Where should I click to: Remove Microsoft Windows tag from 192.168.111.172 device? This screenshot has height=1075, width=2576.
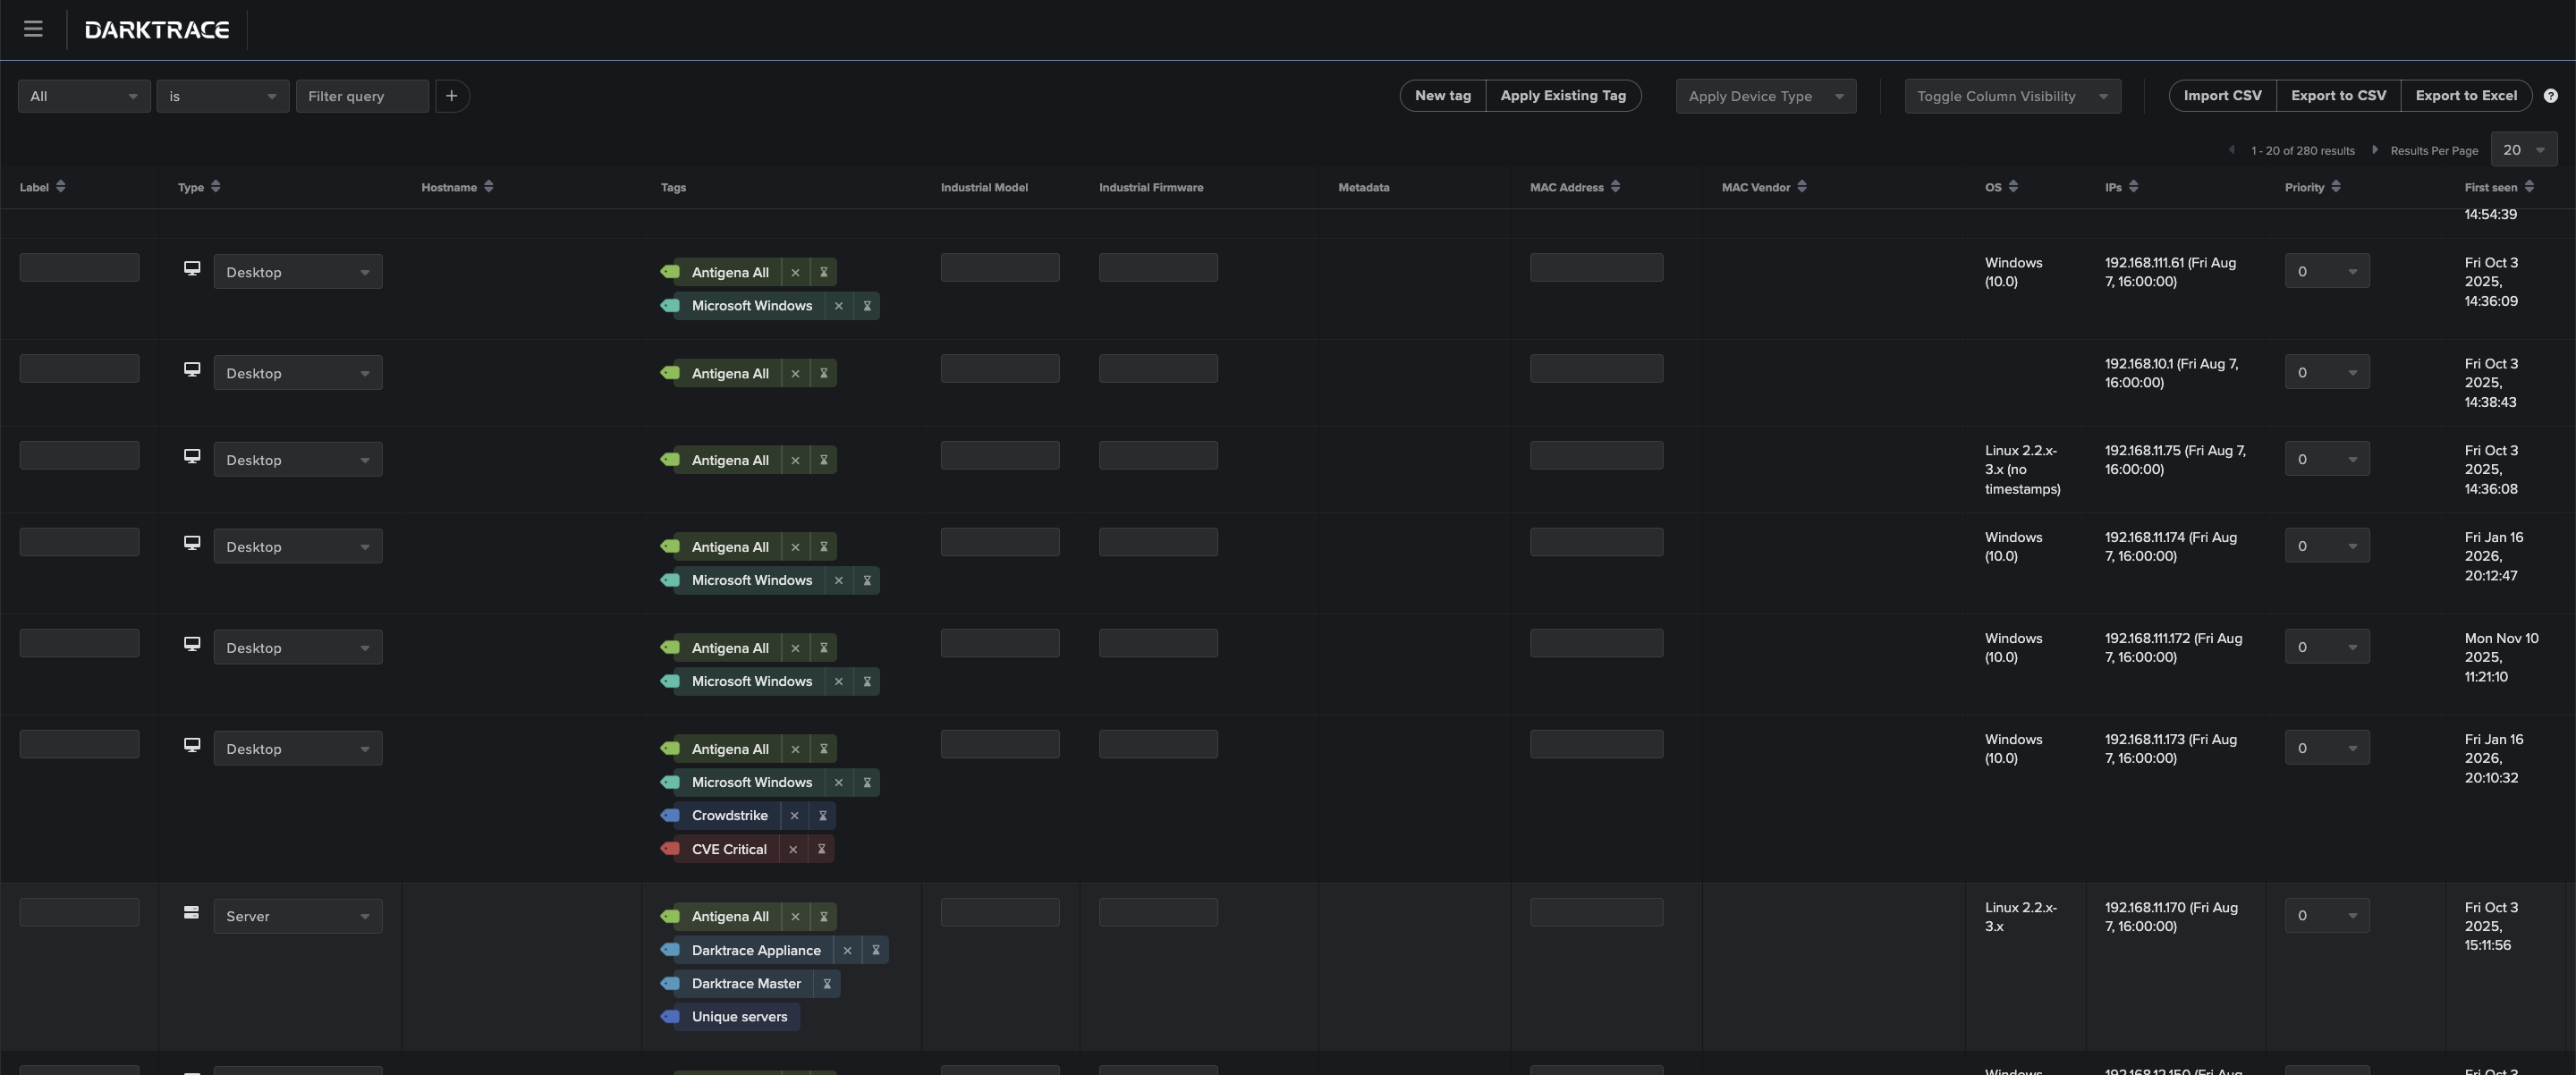point(838,681)
